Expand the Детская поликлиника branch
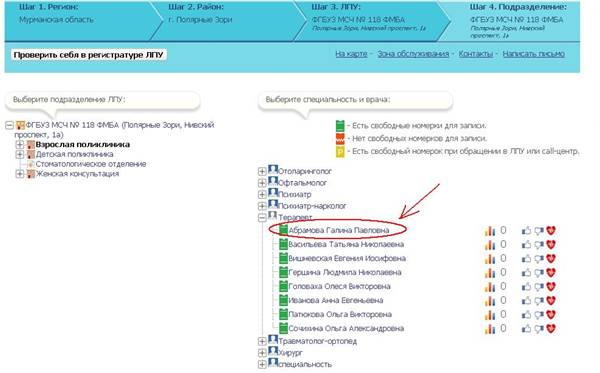This screenshot has width=600, height=373. [20, 155]
